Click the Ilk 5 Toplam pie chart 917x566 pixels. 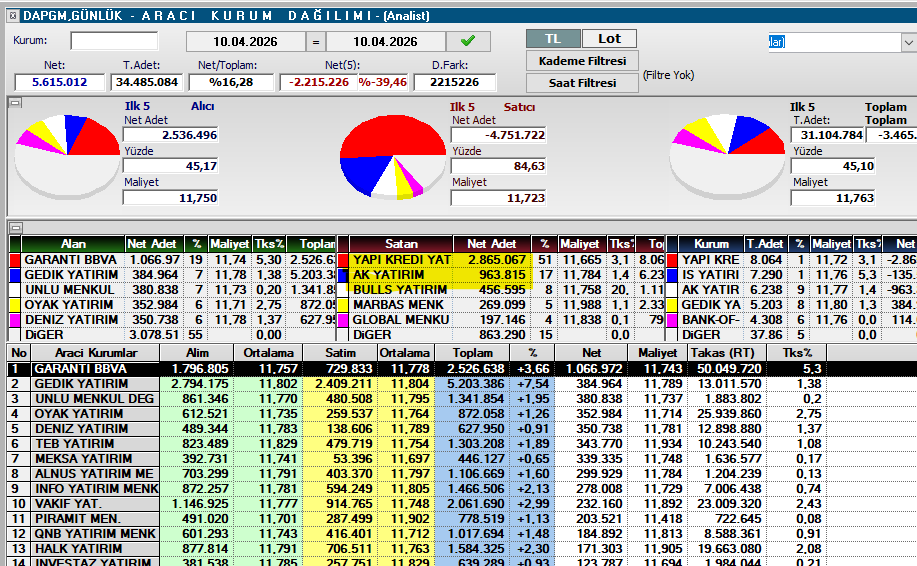pos(727,155)
